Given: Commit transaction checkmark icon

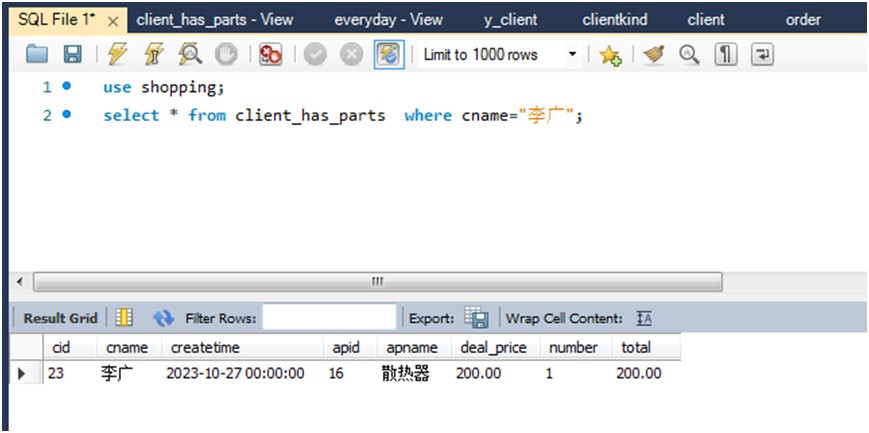Looking at the screenshot, I should click(x=315, y=54).
